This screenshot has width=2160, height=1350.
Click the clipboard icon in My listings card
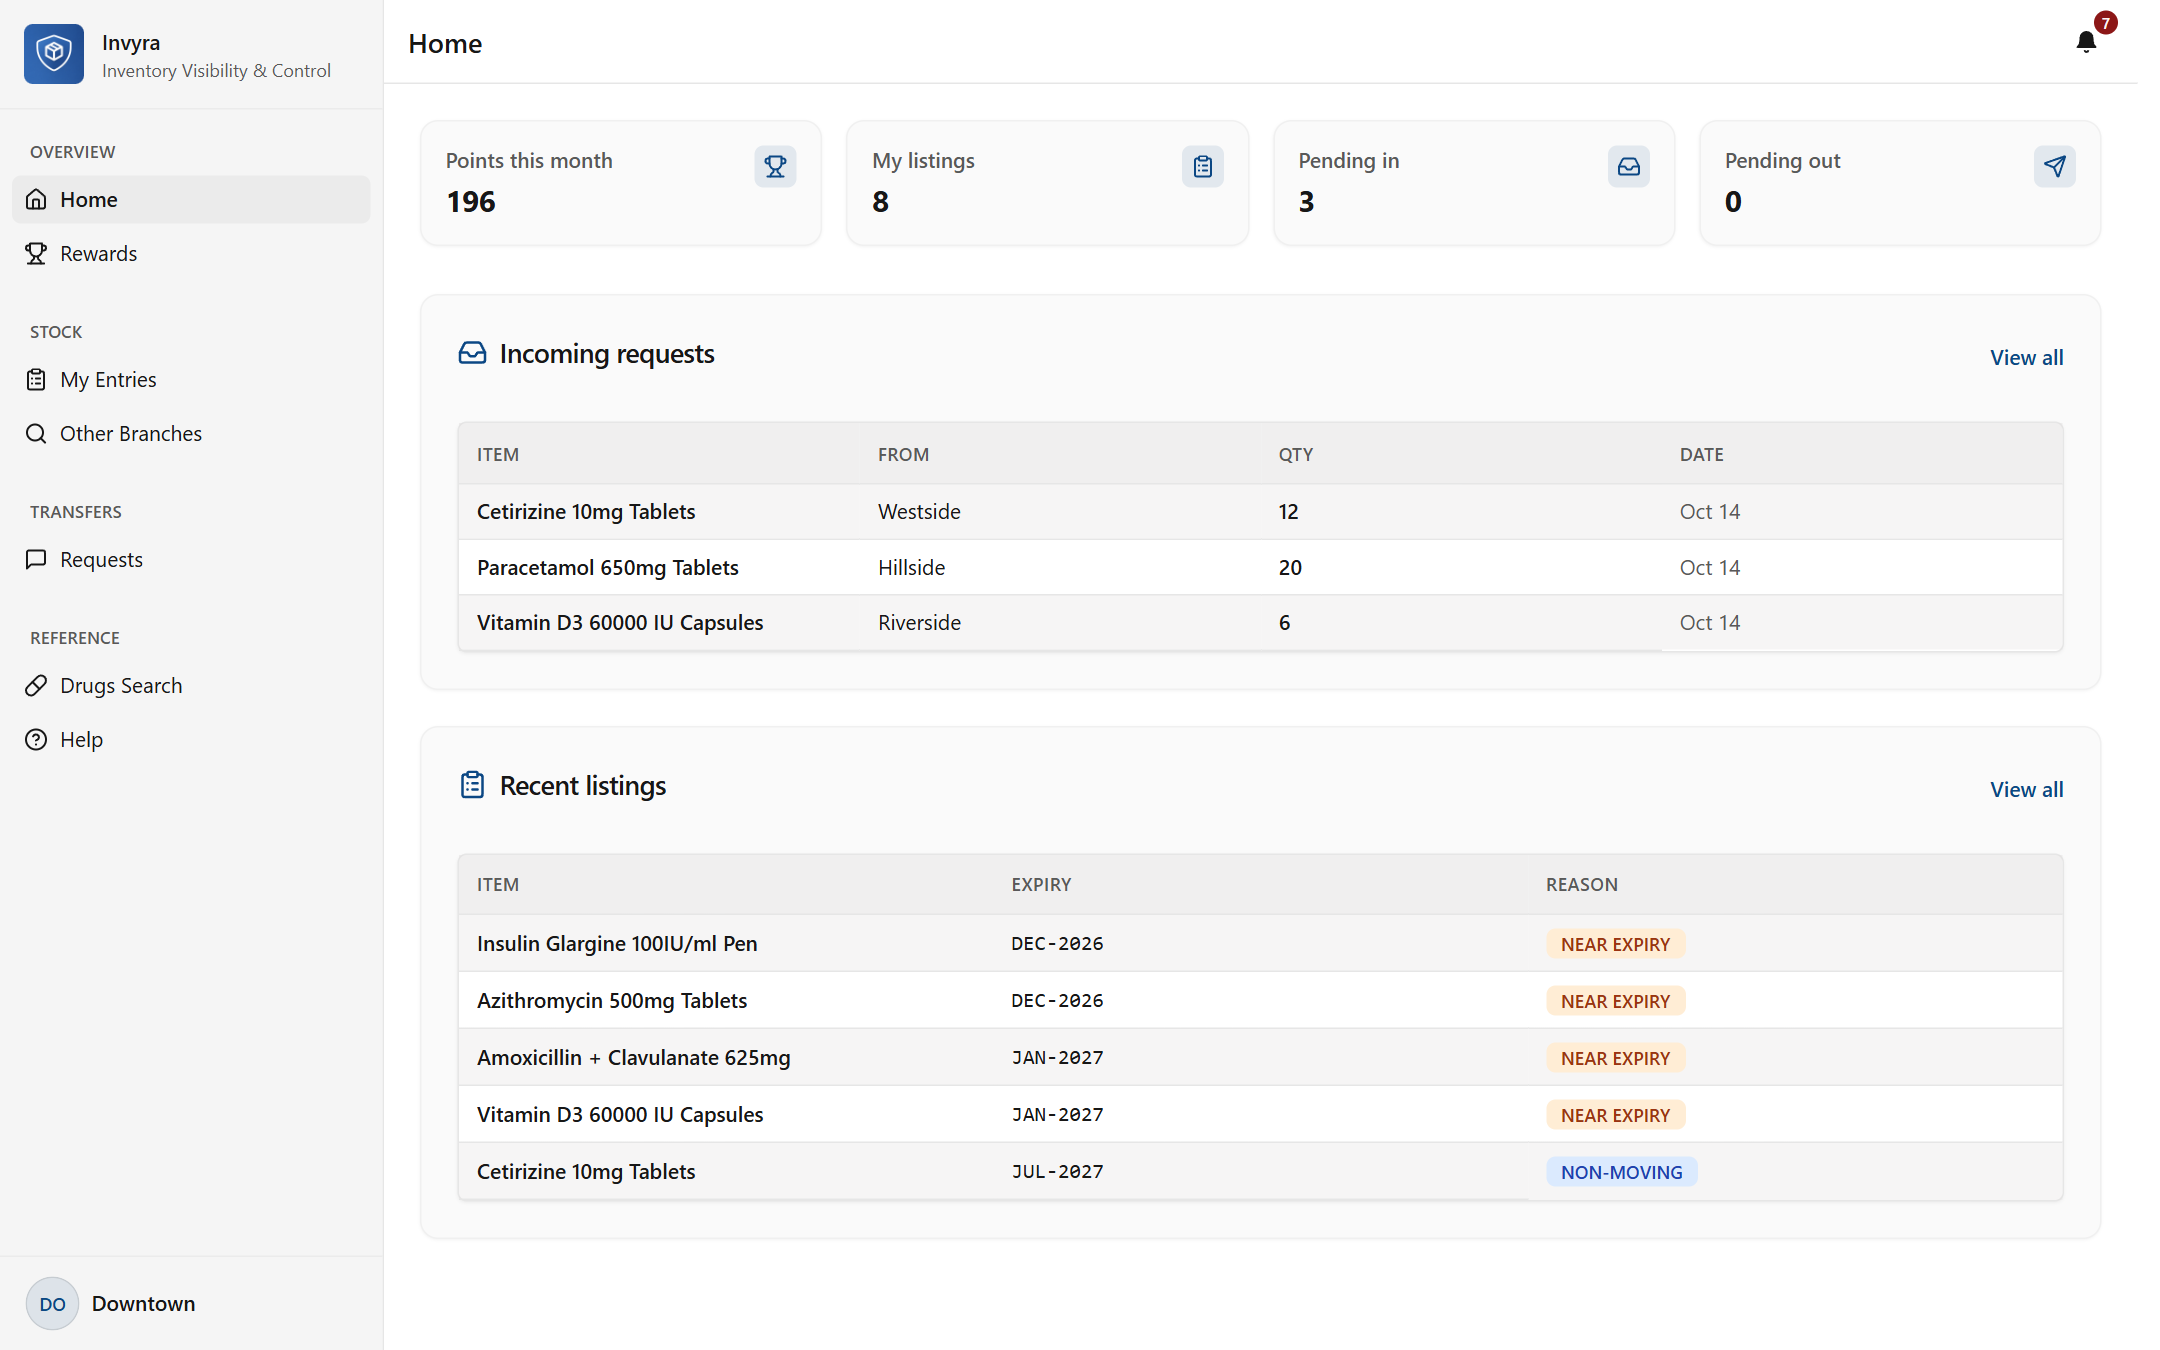click(1202, 166)
